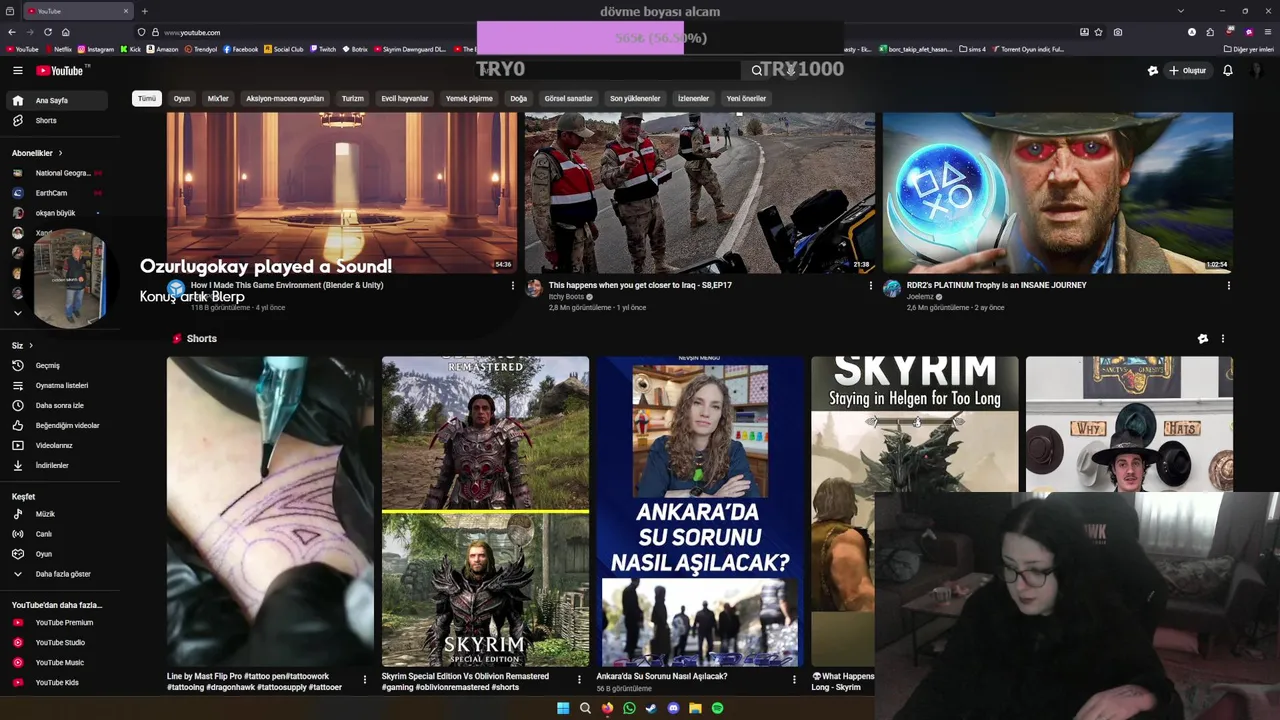Open Ana Sayfa in the sidebar
This screenshot has height=720, width=1280.
pos(58,100)
